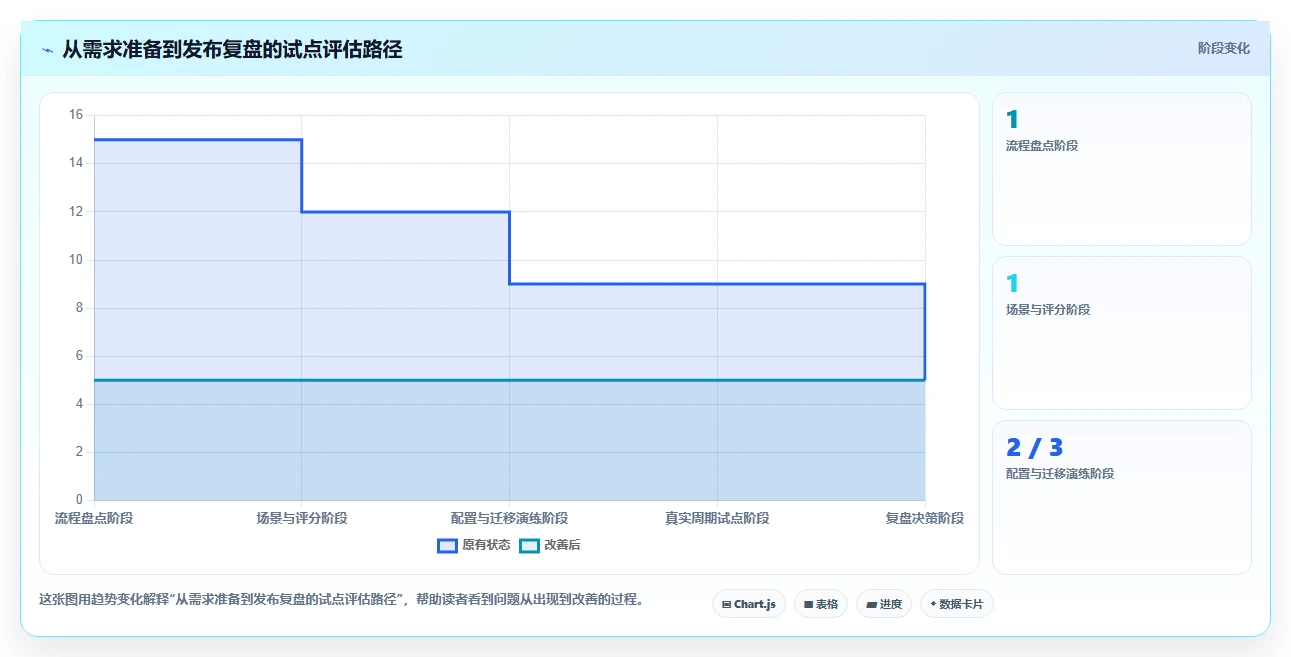Toggle the 改善后 legend swatch
Viewport: 1291px width, 657px height.
pos(529,545)
